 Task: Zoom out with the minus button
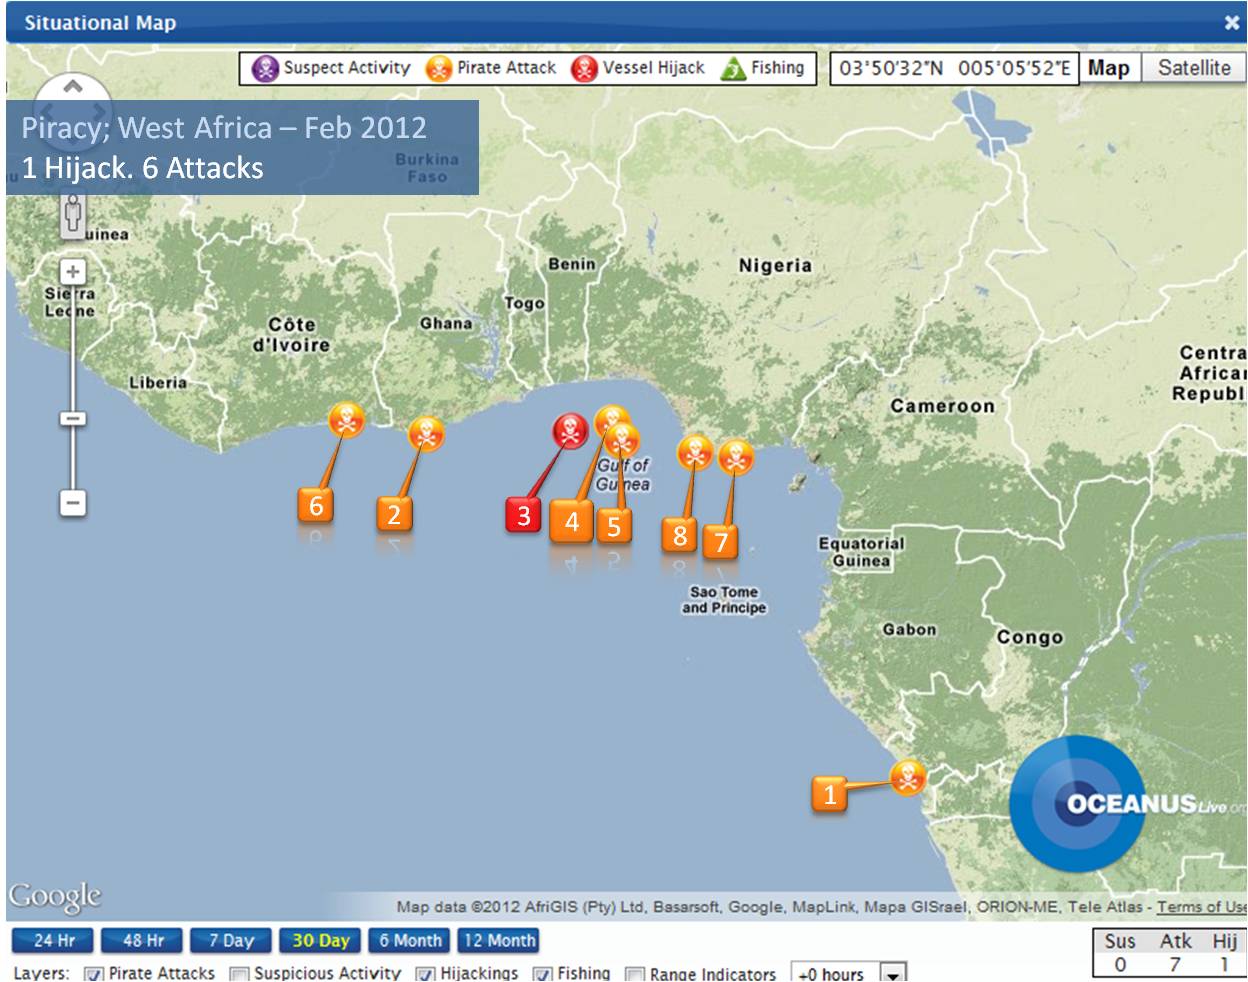click(73, 502)
